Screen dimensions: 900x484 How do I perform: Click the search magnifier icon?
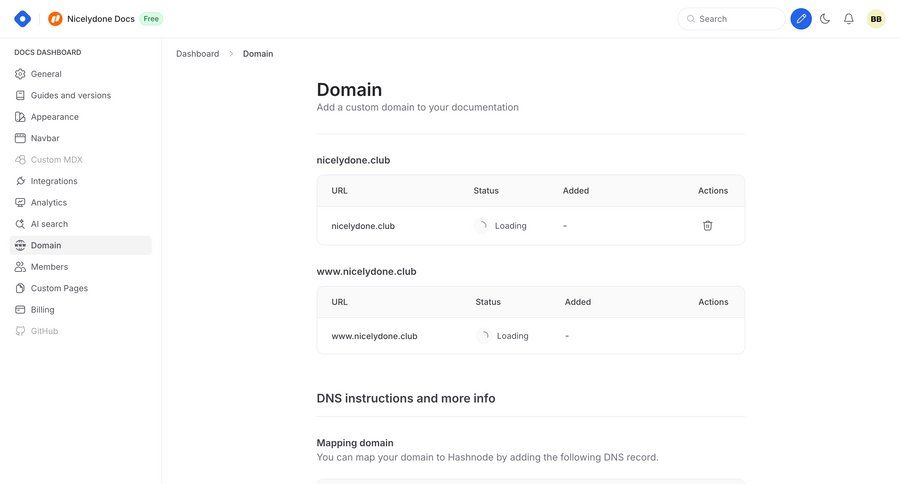pos(690,19)
